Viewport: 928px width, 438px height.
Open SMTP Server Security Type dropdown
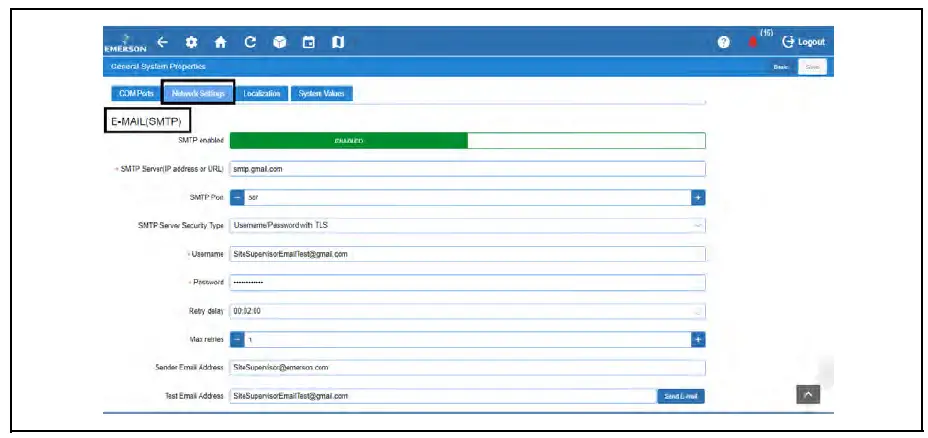[468, 226]
